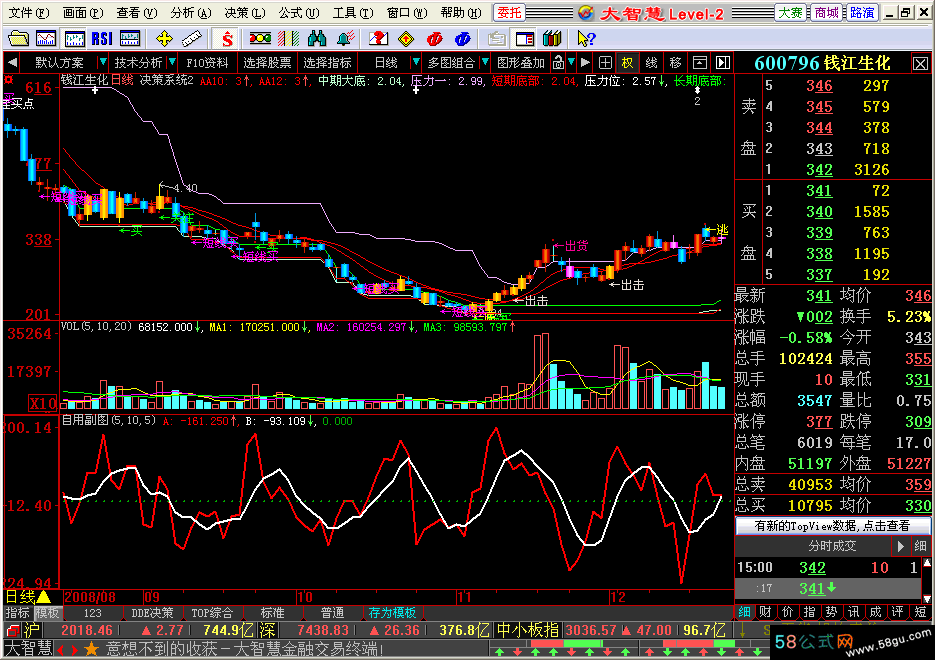Click the 存为模板 link

pos(392,613)
